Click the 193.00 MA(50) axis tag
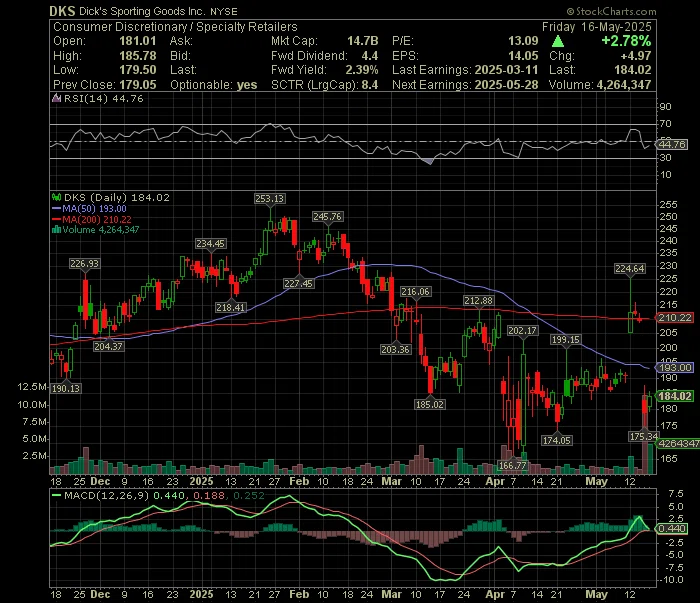Screen dimensions: 700x603 (674, 367)
